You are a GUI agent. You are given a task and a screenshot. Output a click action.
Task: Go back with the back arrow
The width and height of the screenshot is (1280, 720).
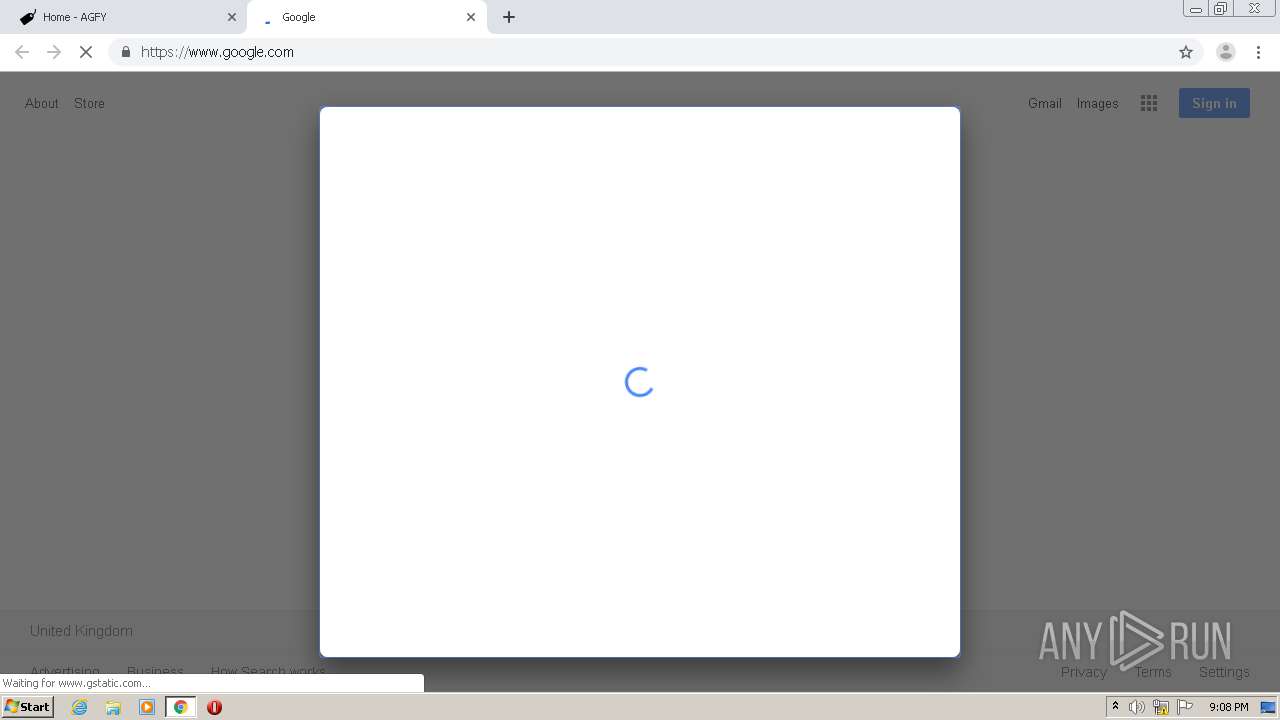pos(22,52)
